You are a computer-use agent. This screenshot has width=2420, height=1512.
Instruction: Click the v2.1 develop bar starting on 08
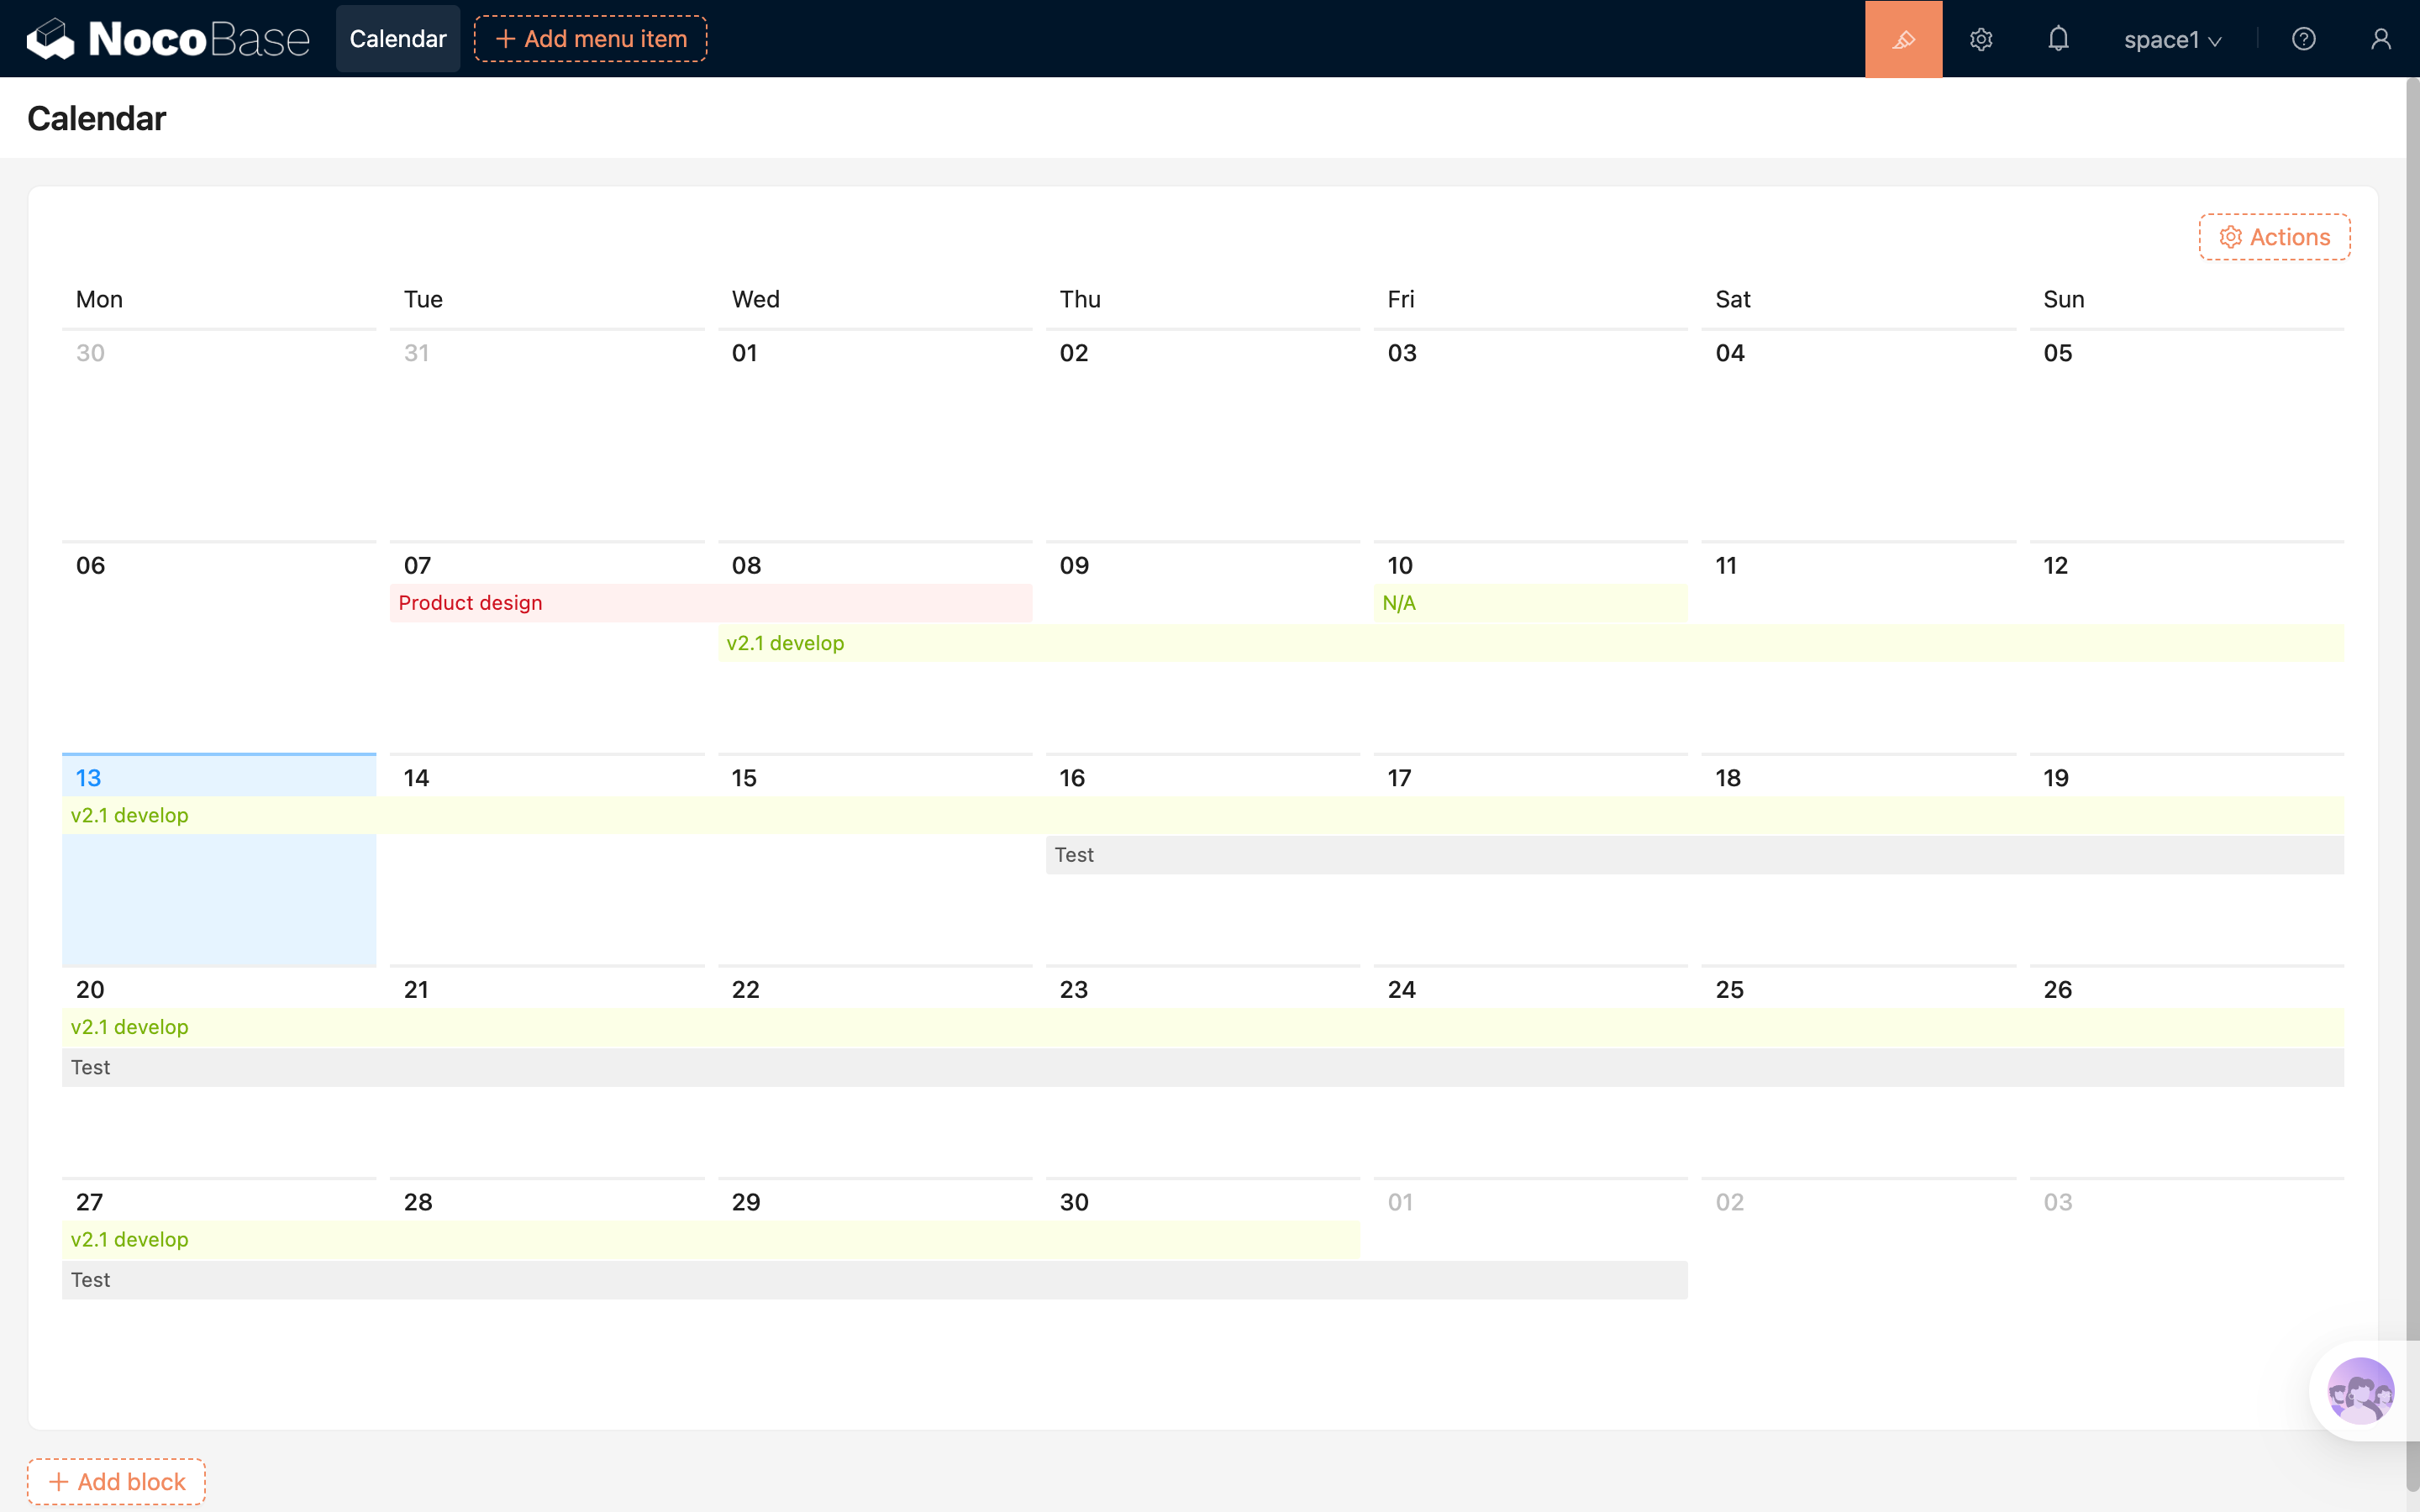coord(1530,643)
